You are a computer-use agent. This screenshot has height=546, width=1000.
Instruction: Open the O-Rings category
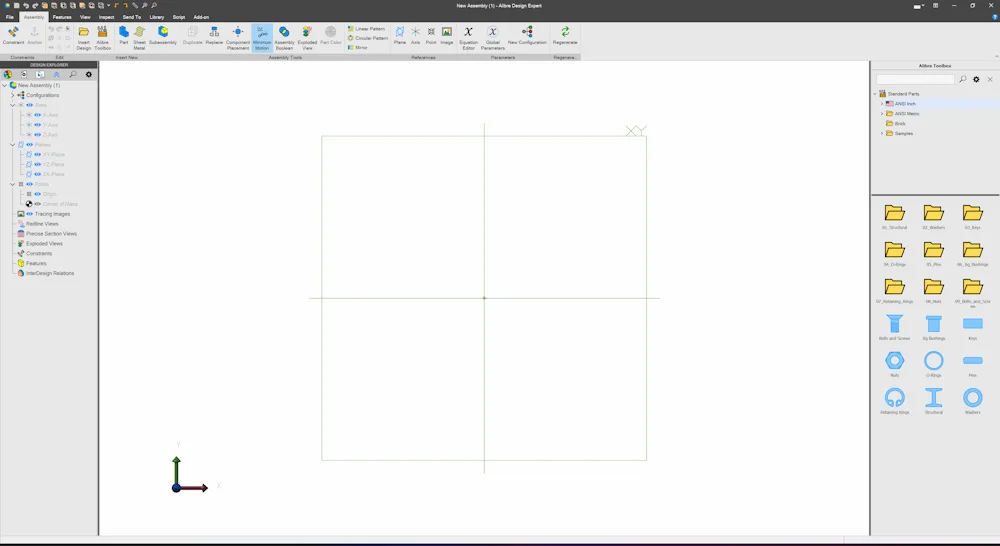934,364
